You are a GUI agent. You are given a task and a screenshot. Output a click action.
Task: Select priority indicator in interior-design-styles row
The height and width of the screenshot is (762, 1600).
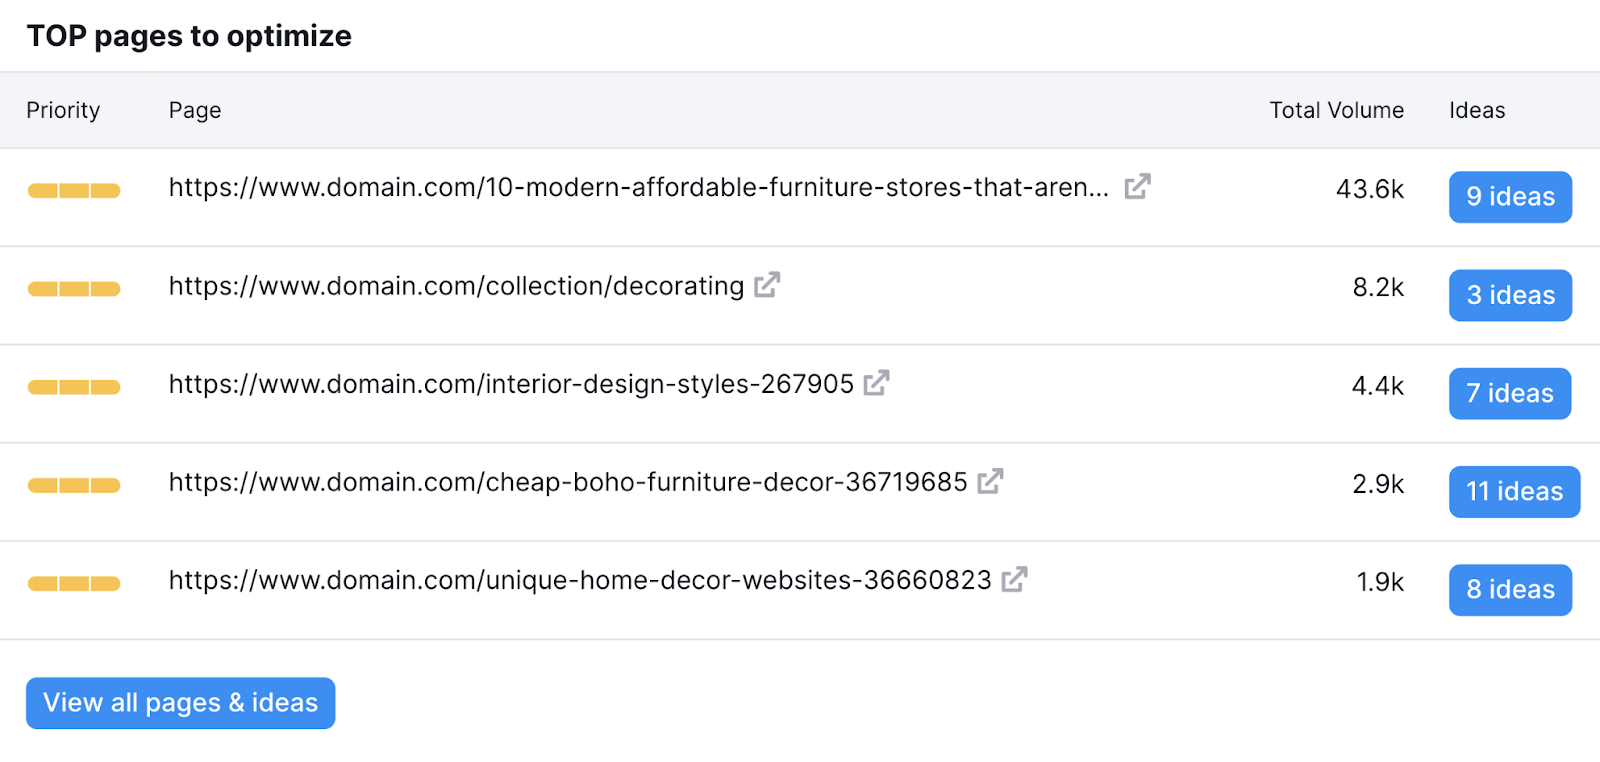point(74,387)
